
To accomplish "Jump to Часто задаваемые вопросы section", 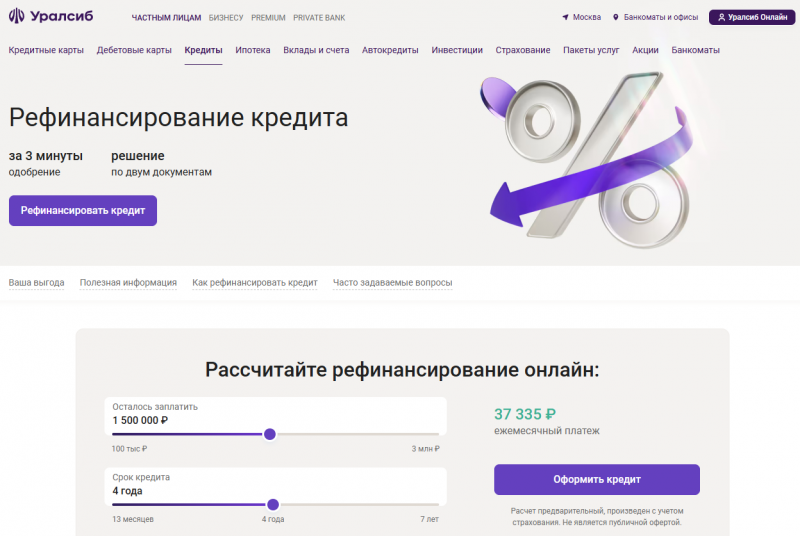I will (x=392, y=283).
